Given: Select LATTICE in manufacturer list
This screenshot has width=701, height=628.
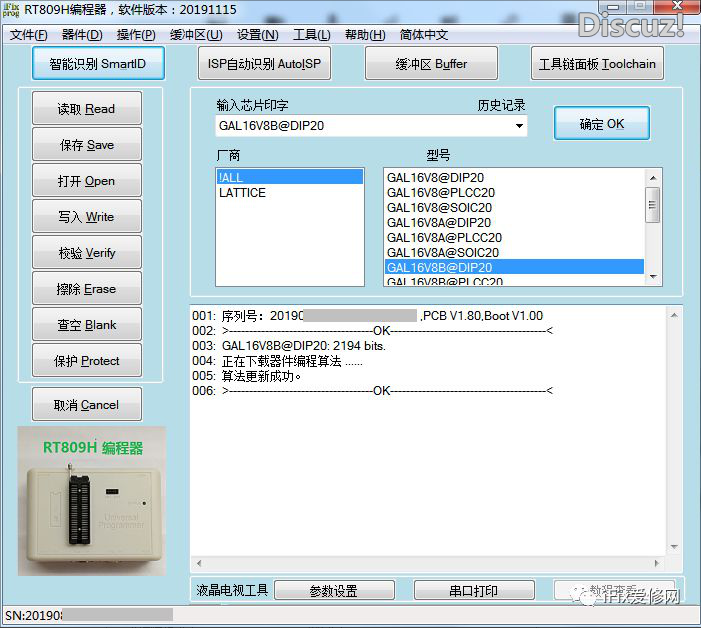Looking at the screenshot, I should tap(290, 193).
